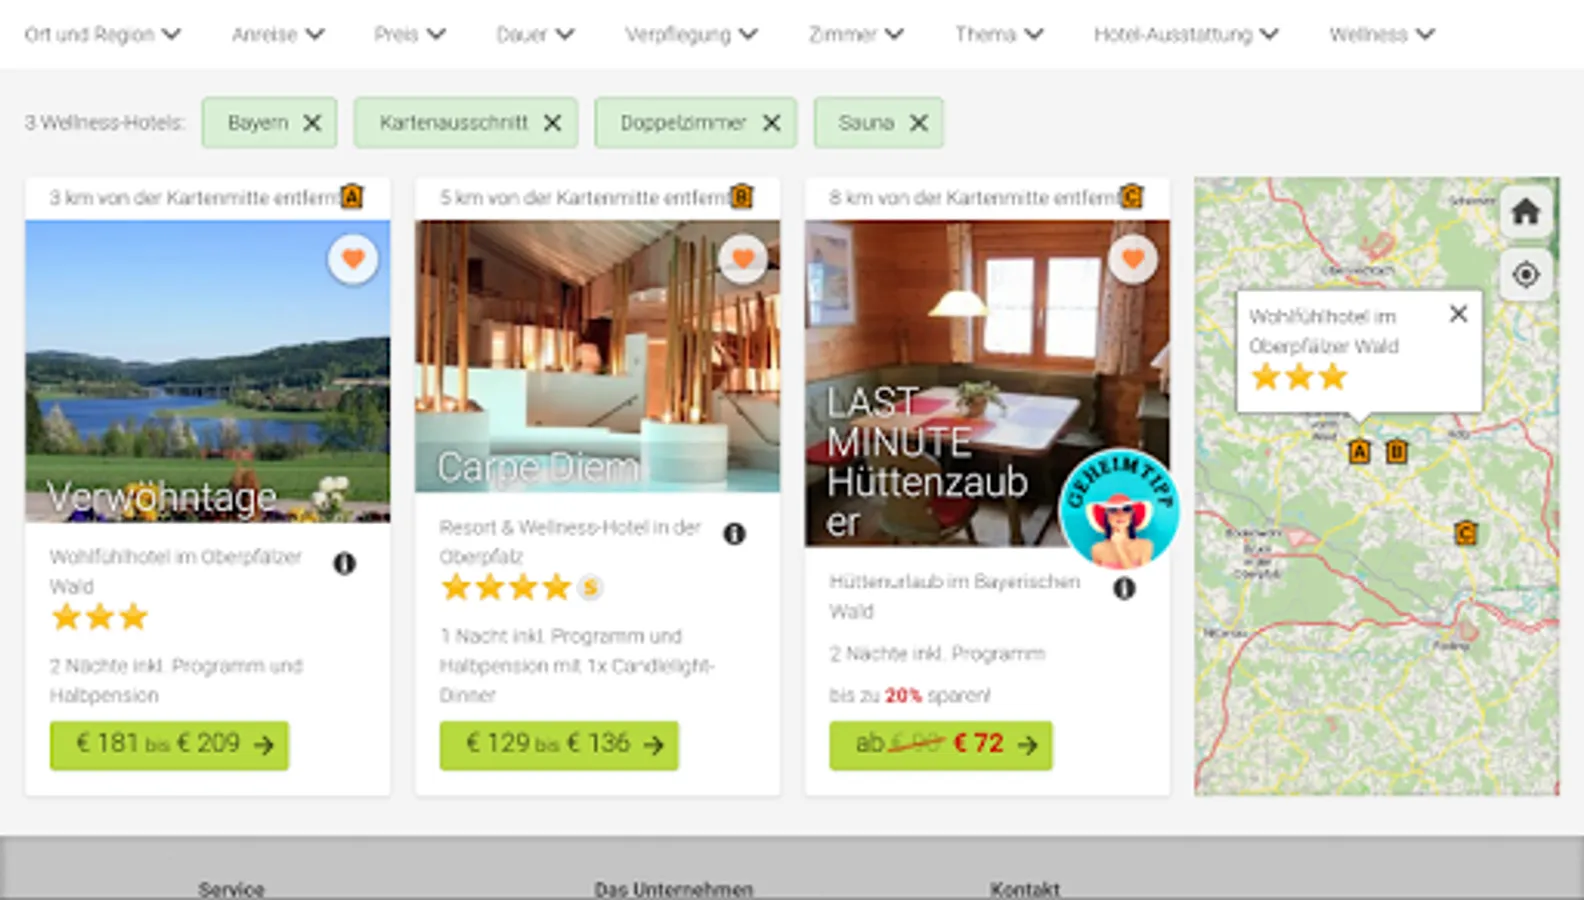
Task: Click '3 km von der Kartenmitte entfernt' text
Action: click(x=195, y=198)
